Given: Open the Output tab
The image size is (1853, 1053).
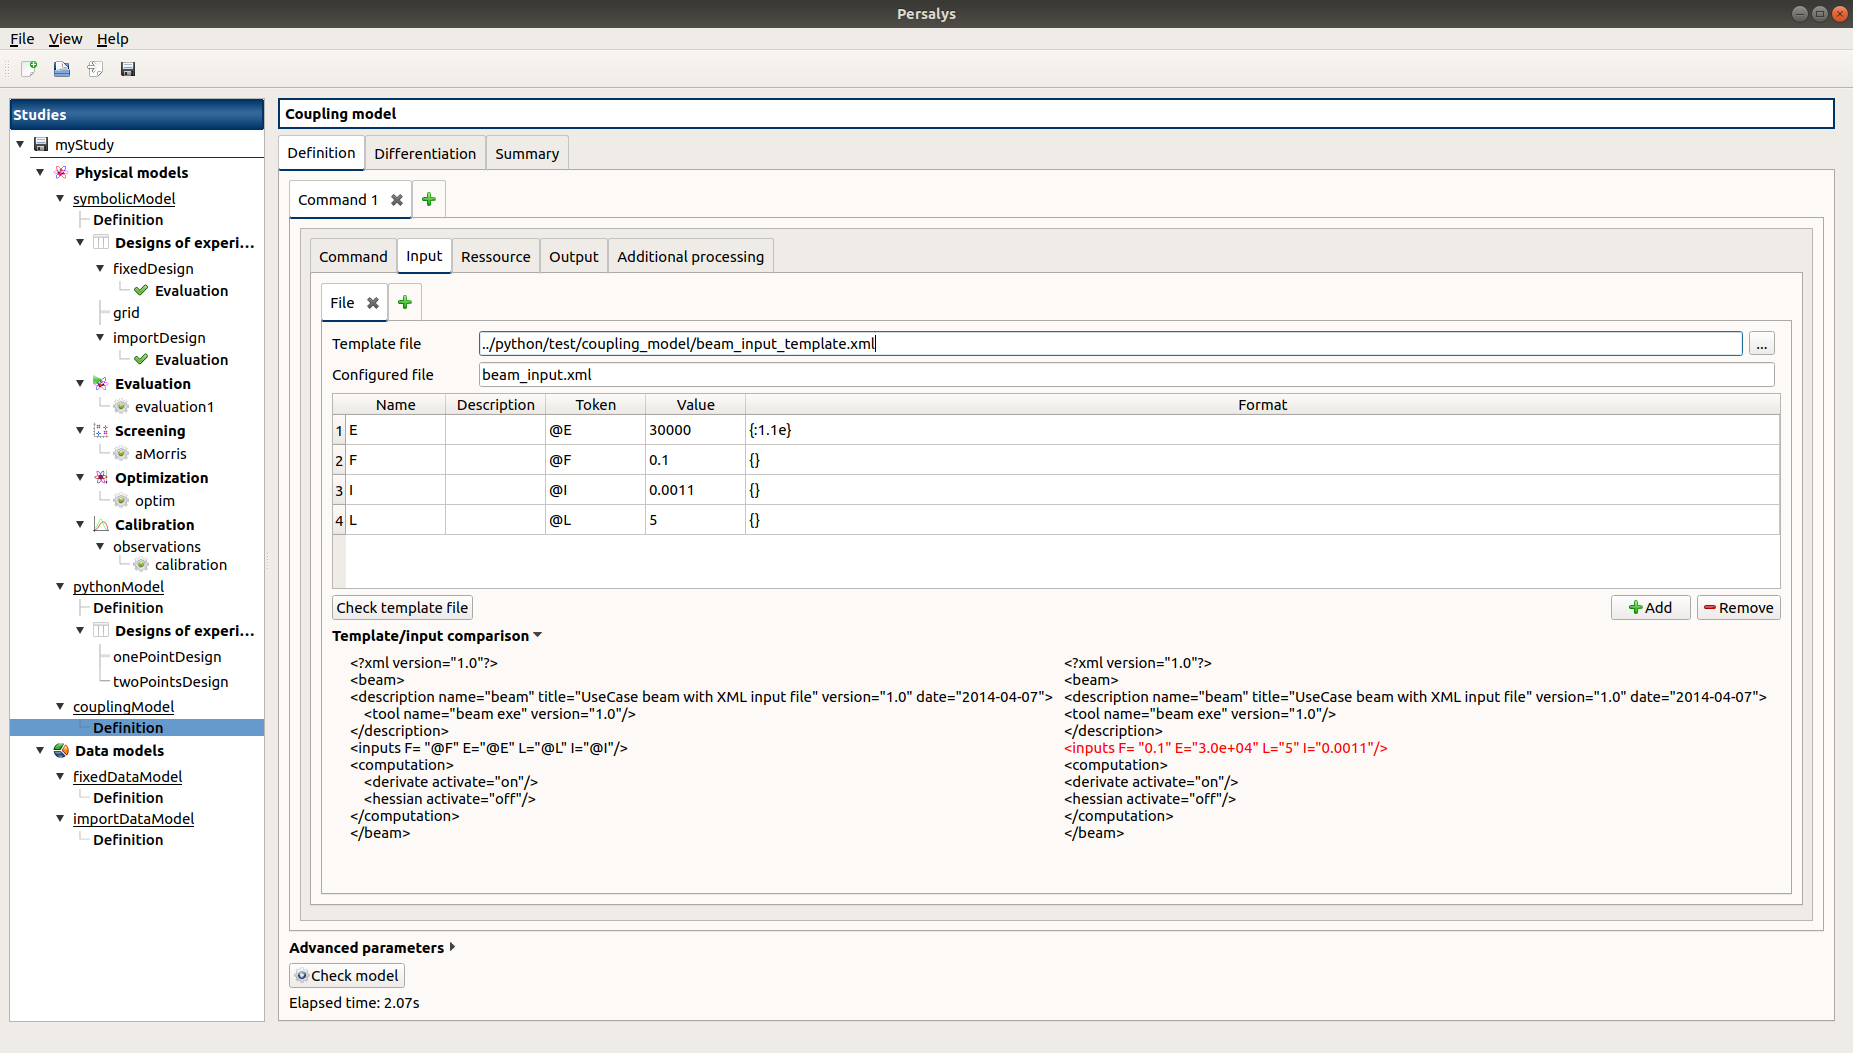Looking at the screenshot, I should pos(573,257).
